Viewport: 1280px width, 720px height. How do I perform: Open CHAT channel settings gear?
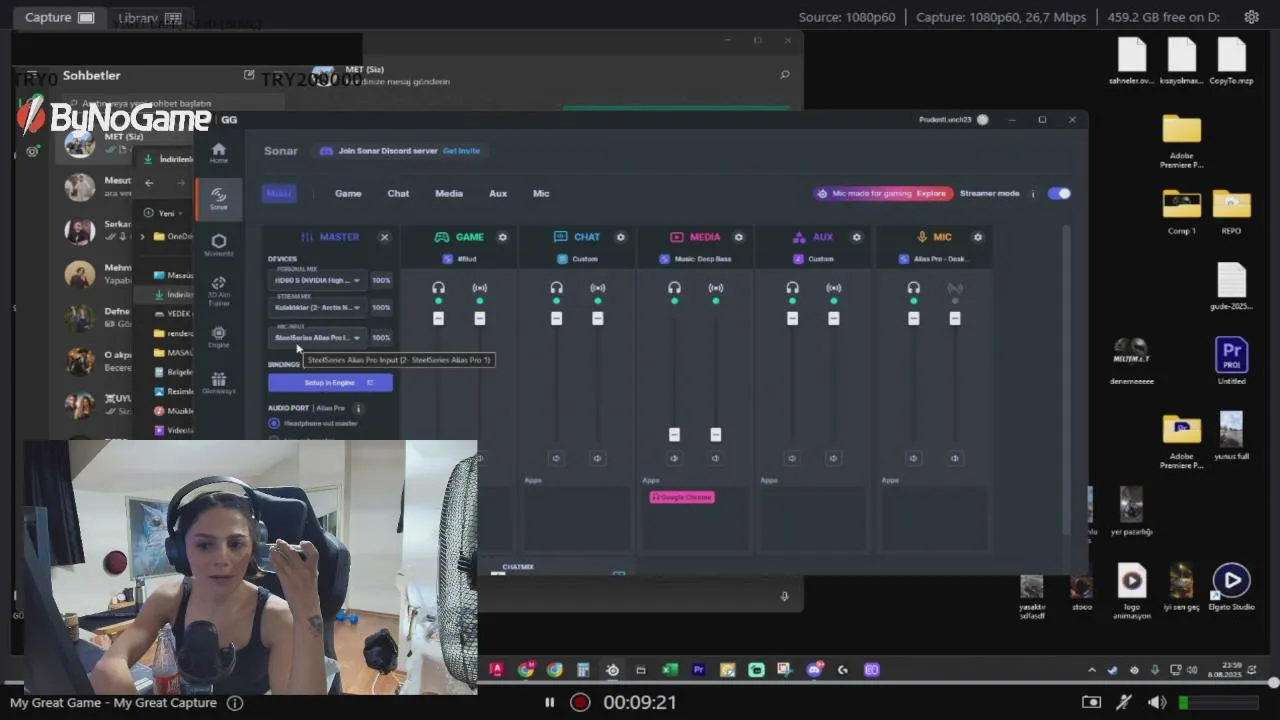pos(620,237)
